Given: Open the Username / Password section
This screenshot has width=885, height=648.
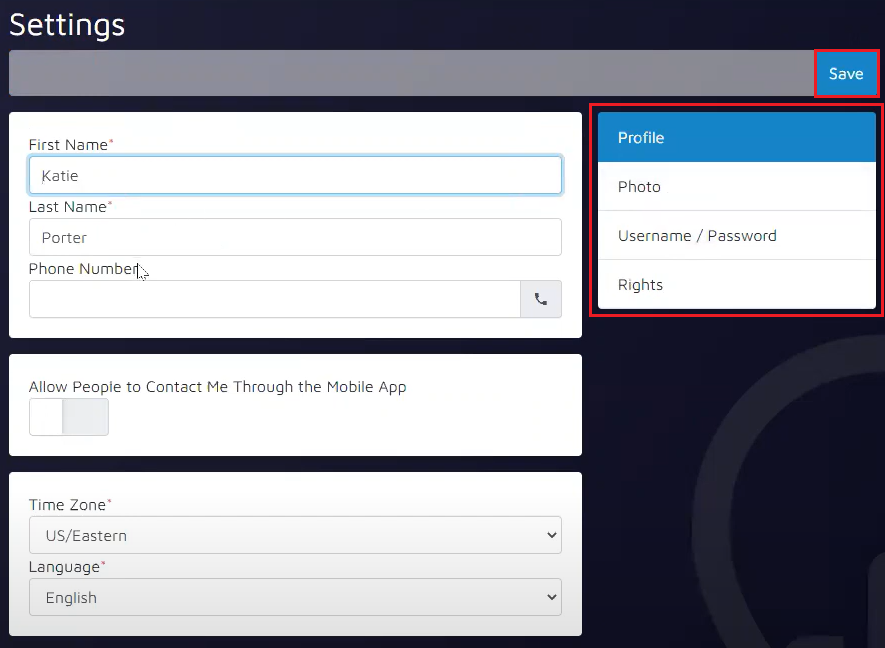Looking at the screenshot, I should pyautogui.click(x=736, y=236).
